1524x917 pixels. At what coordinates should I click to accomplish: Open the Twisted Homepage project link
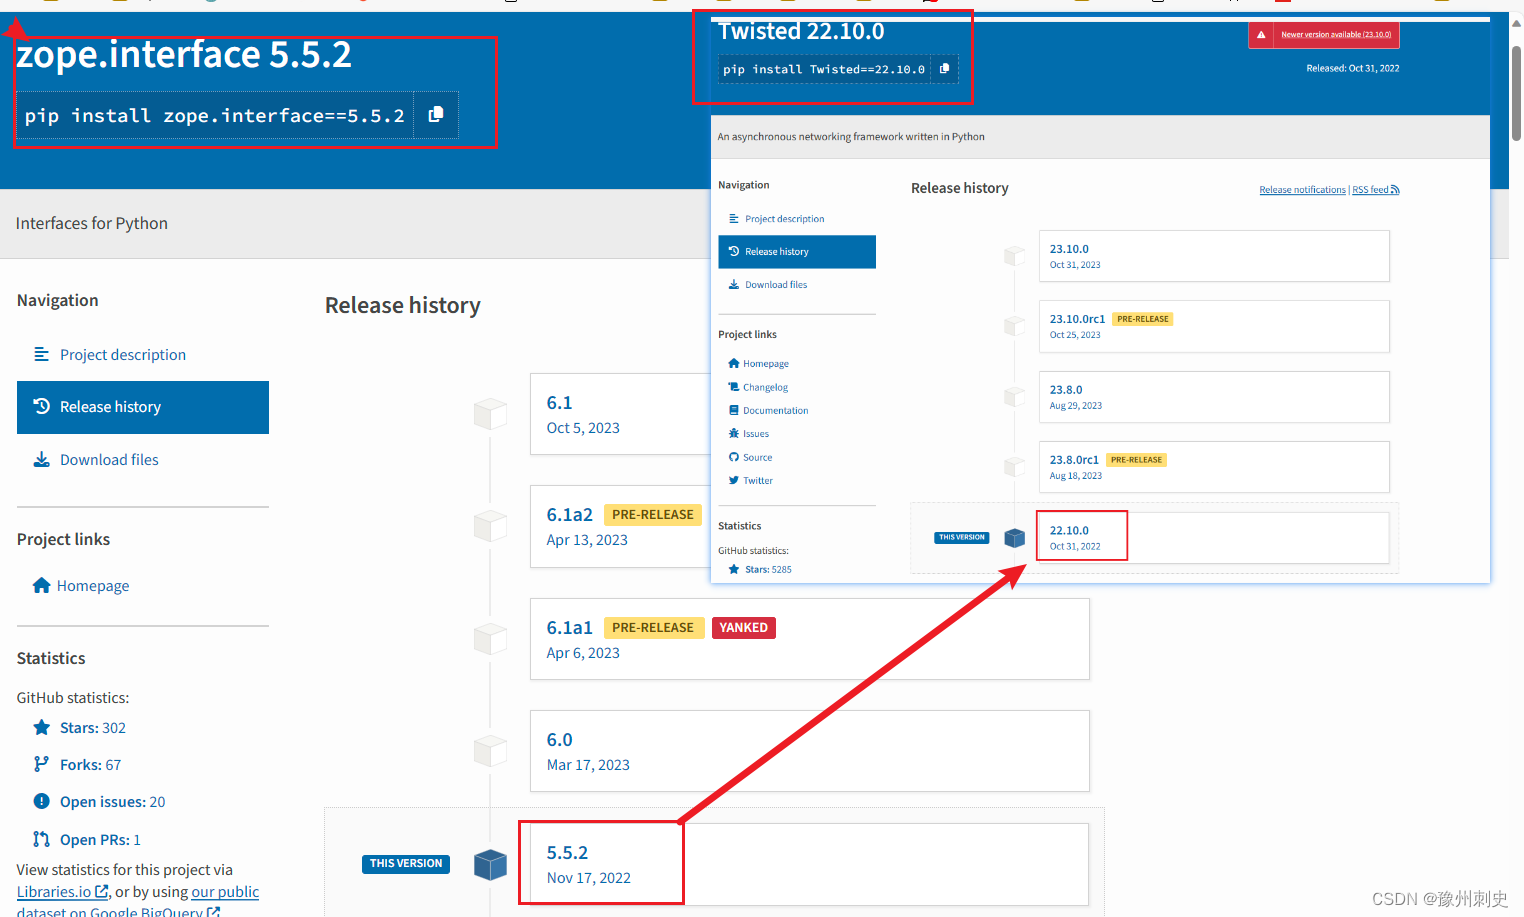(766, 364)
